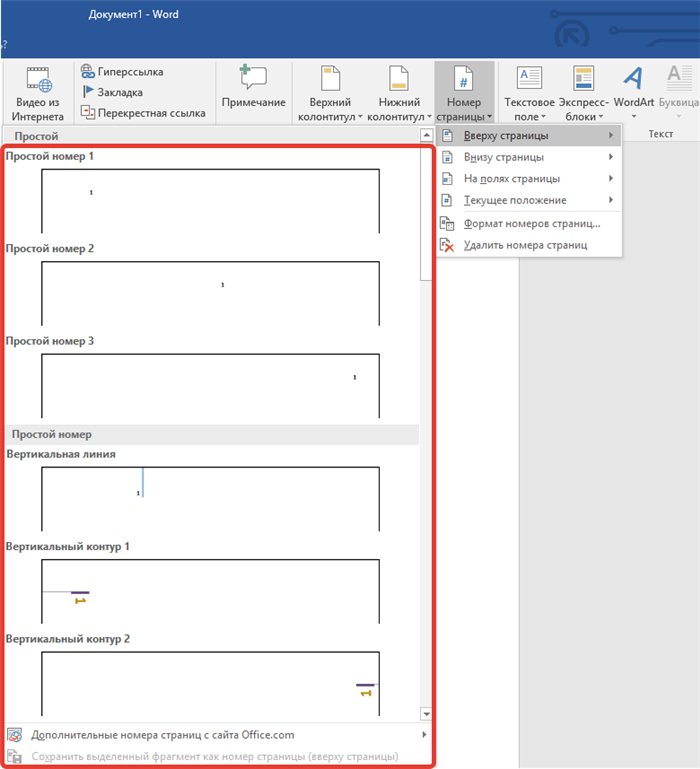Open the Видео из Интернета tool
The image size is (700, 769).
point(38,93)
